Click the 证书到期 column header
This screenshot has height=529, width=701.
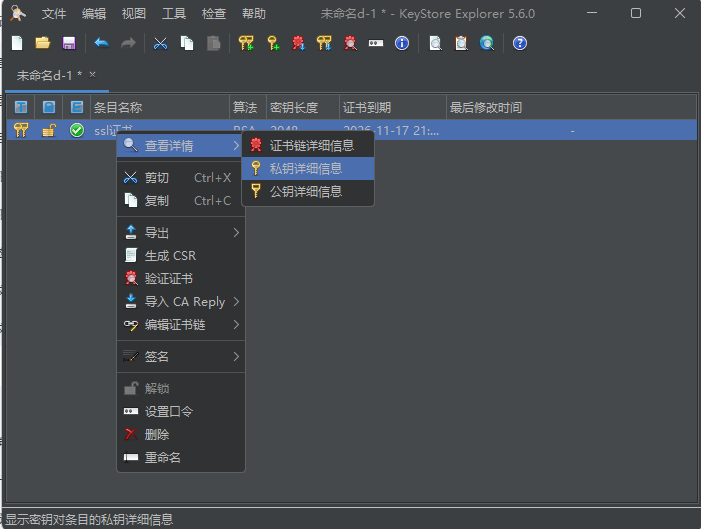[392, 108]
